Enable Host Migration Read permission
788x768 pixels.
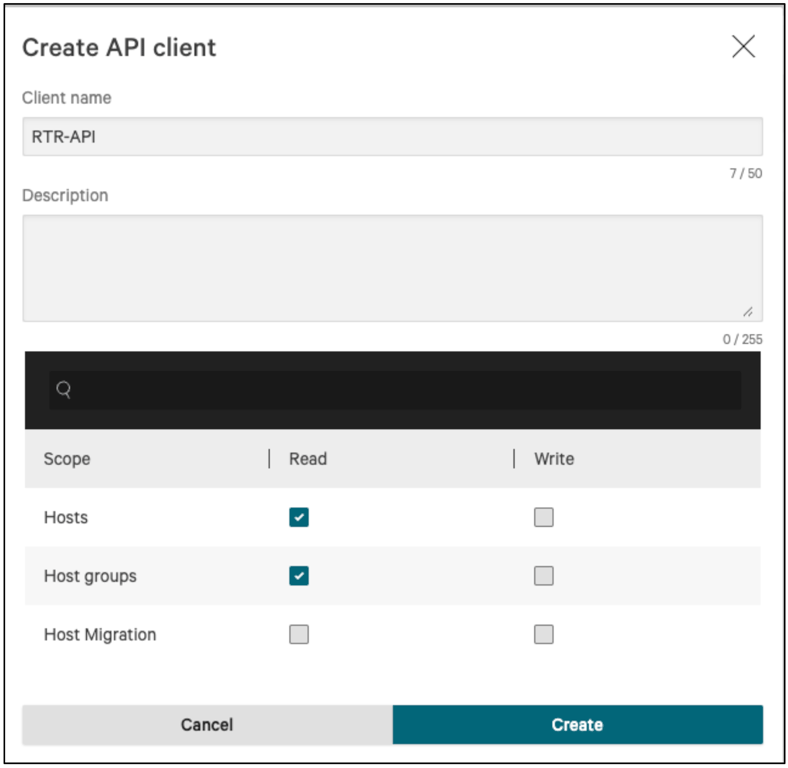point(299,634)
